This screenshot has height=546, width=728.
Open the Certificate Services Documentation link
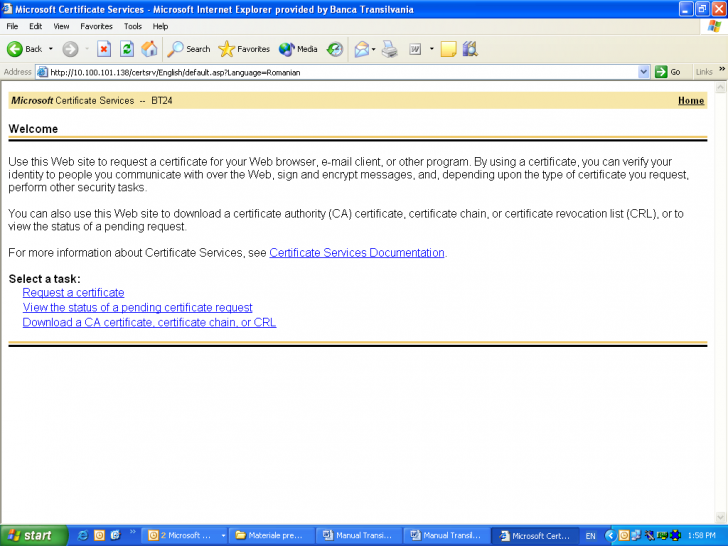coord(357,253)
